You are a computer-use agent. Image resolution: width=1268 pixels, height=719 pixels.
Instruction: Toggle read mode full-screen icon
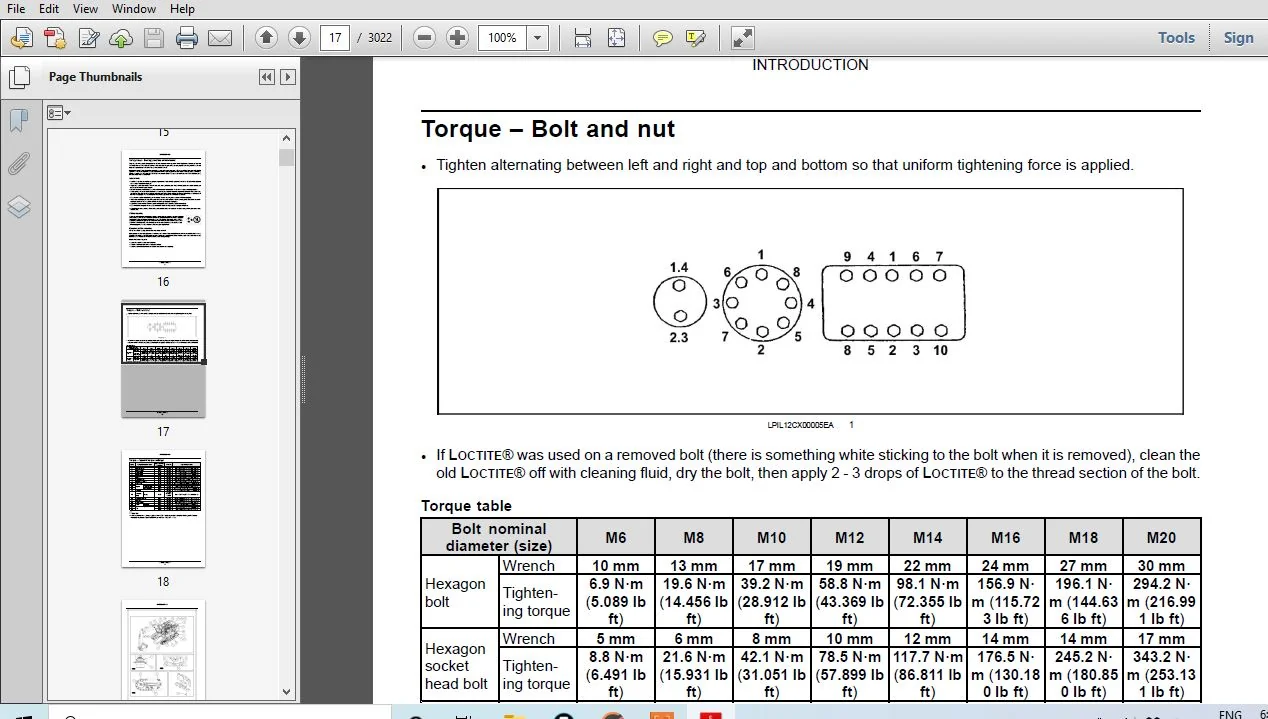click(742, 38)
